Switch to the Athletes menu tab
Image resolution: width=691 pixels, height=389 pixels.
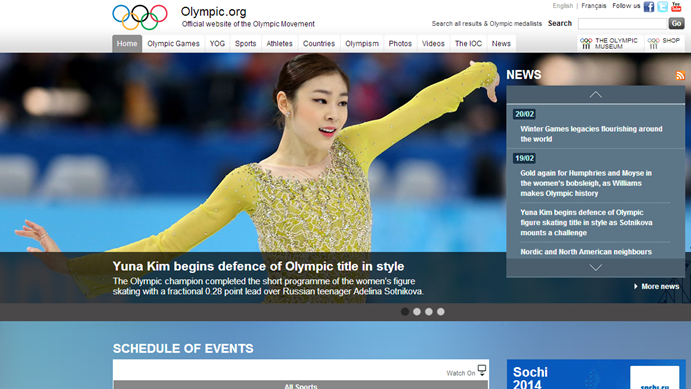279,44
